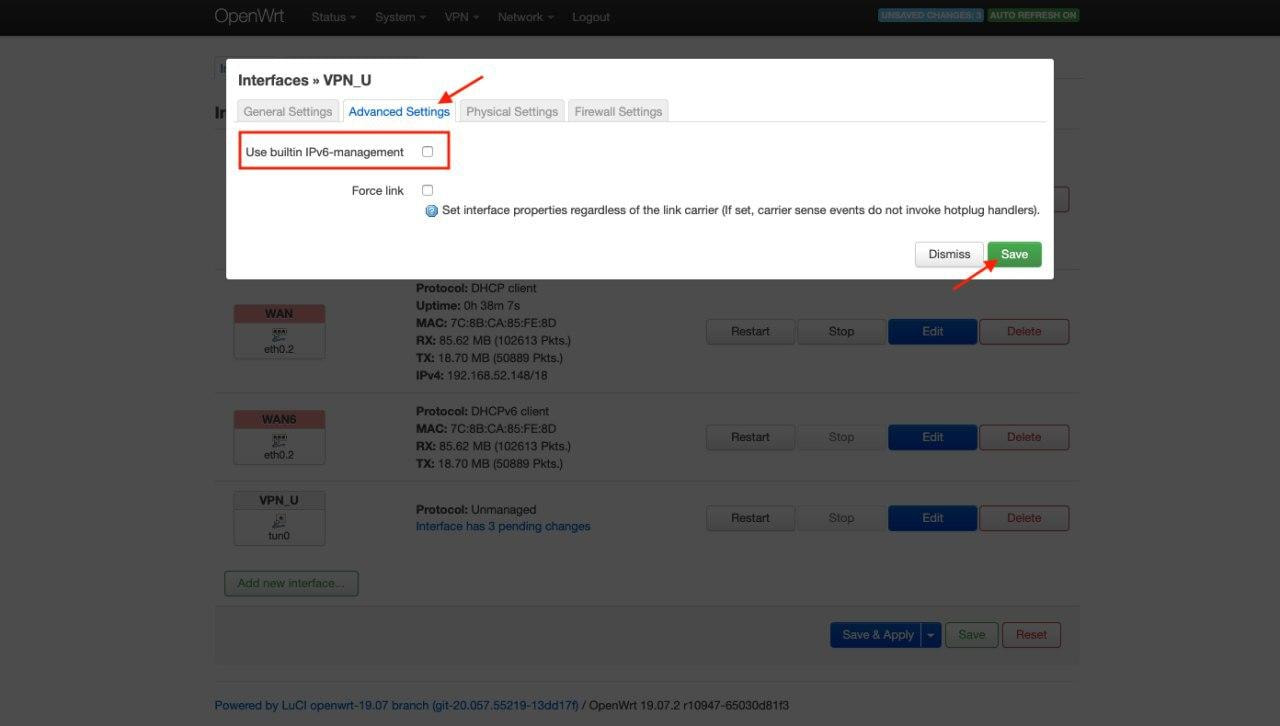Click the Force link help info icon
Viewport: 1280px width, 726px height.
pyautogui.click(x=432, y=211)
